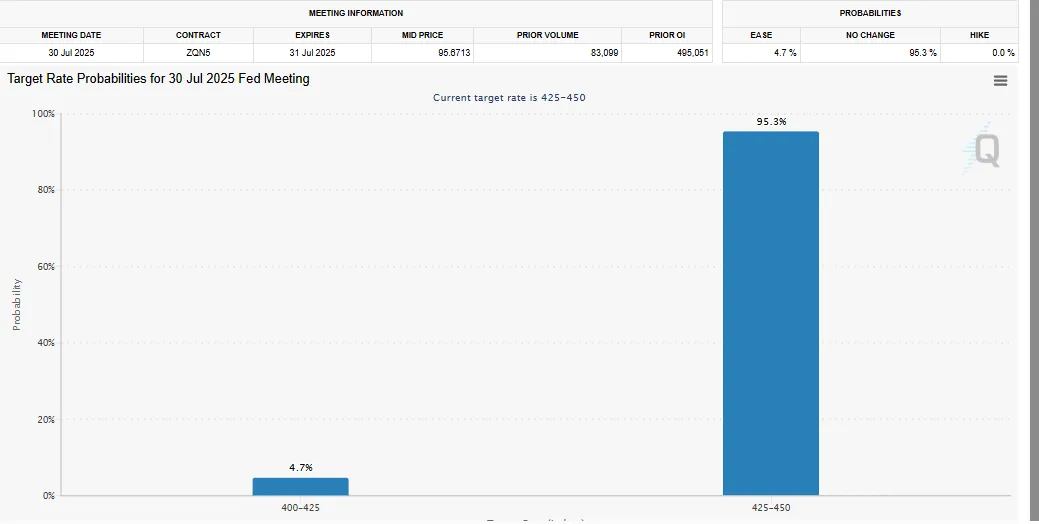Select the MID PRICE column header
The image size is (1039, 524).
coord(422,35)
